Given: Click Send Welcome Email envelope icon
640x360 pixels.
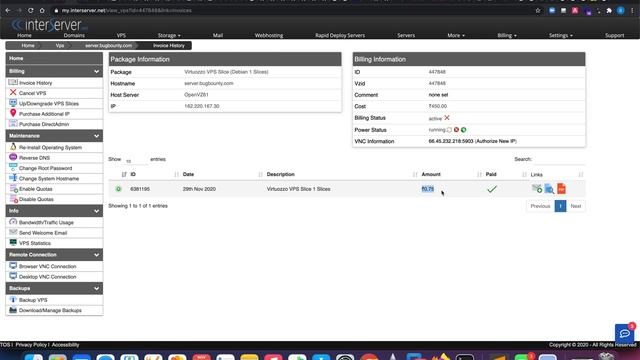Looking at the screenshot, I should 13,232.
